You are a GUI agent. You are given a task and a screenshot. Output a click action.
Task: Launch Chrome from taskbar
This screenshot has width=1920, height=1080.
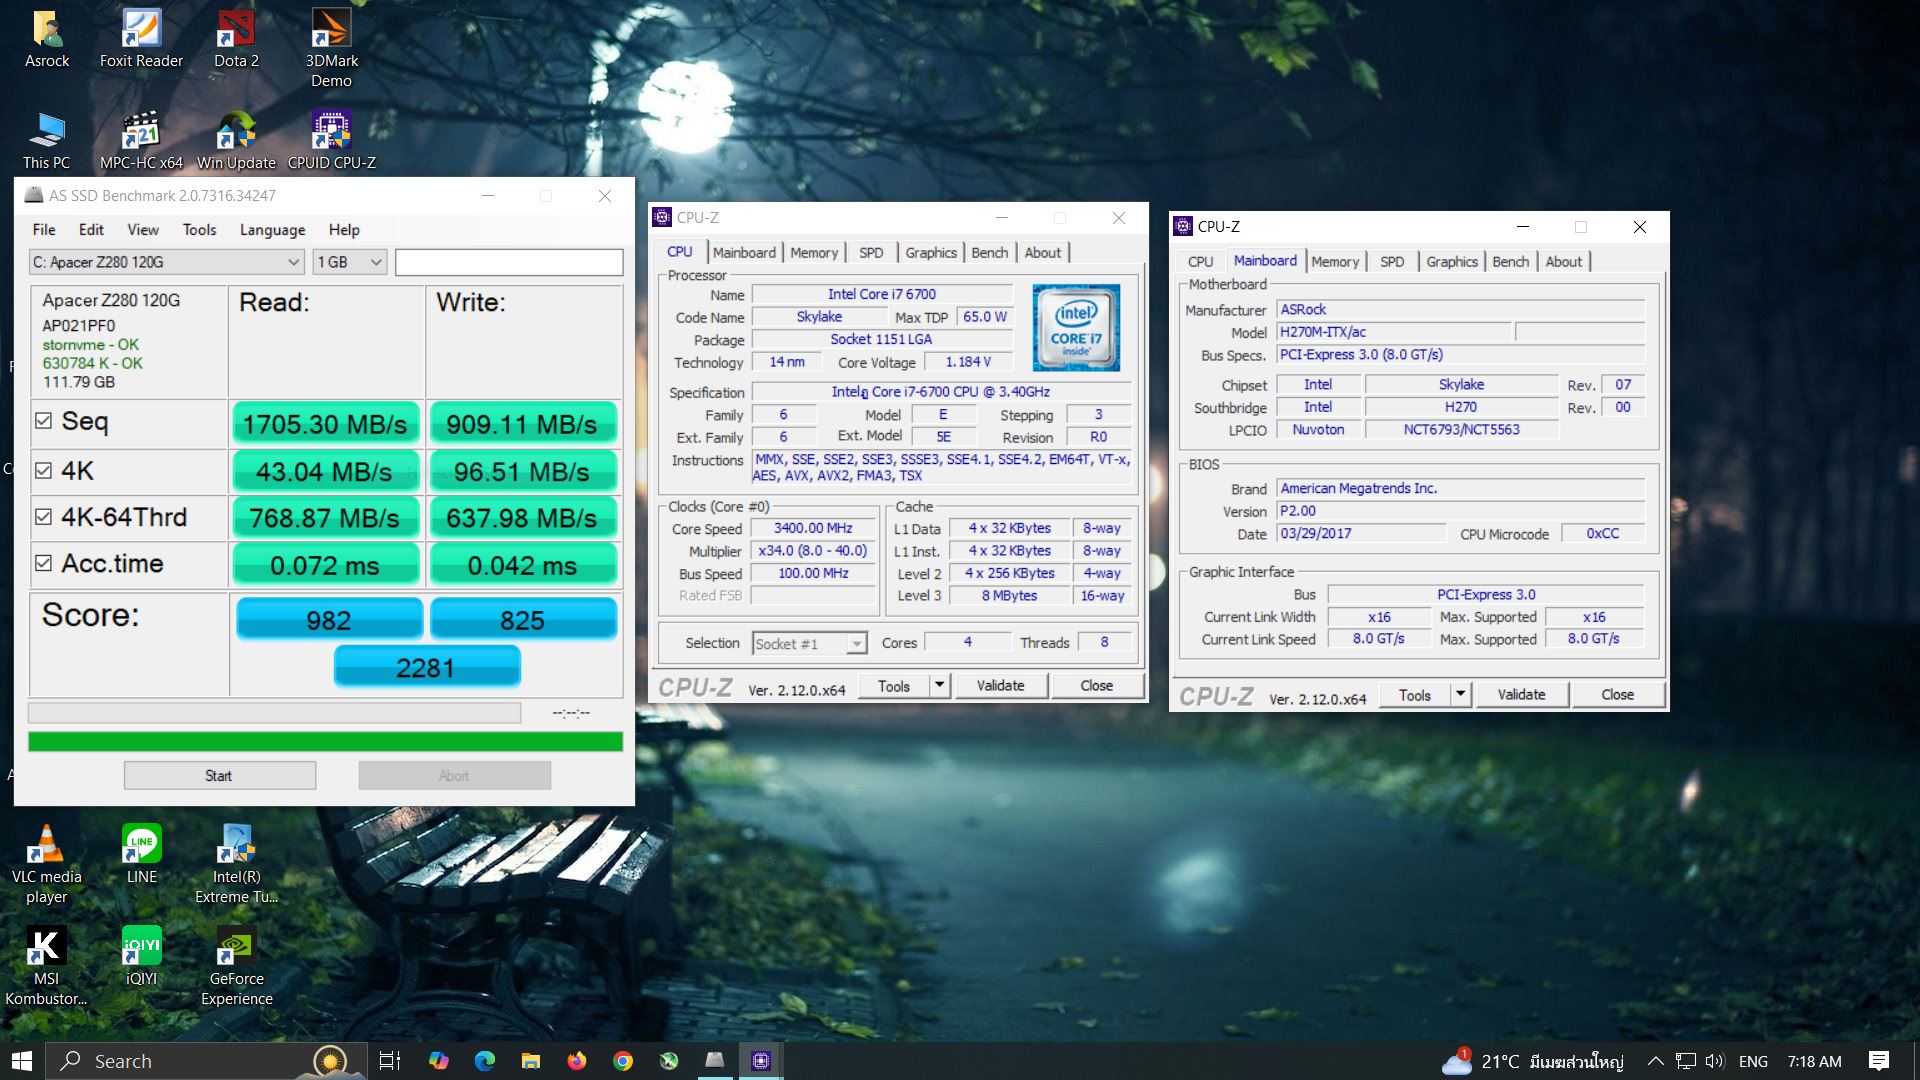(623, 1061)
